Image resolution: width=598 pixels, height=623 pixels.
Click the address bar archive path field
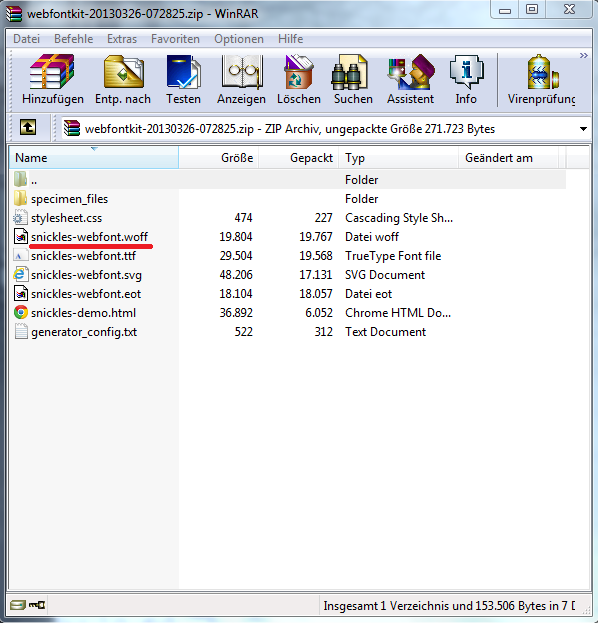tap(325, 129)
